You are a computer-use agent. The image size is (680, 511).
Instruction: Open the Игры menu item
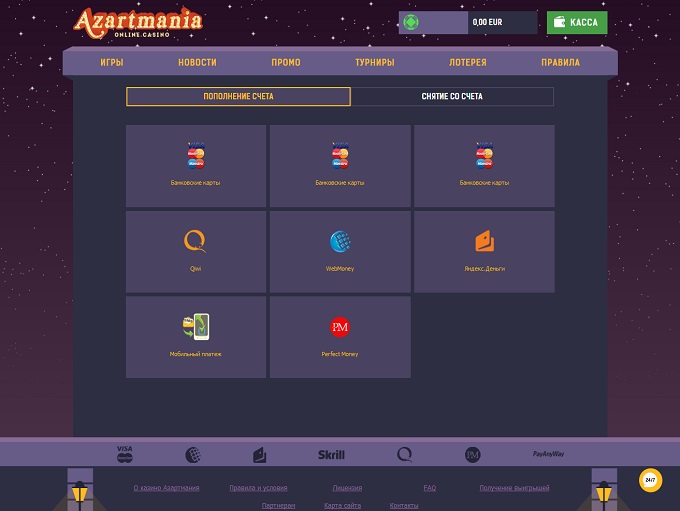coord(112,62)
